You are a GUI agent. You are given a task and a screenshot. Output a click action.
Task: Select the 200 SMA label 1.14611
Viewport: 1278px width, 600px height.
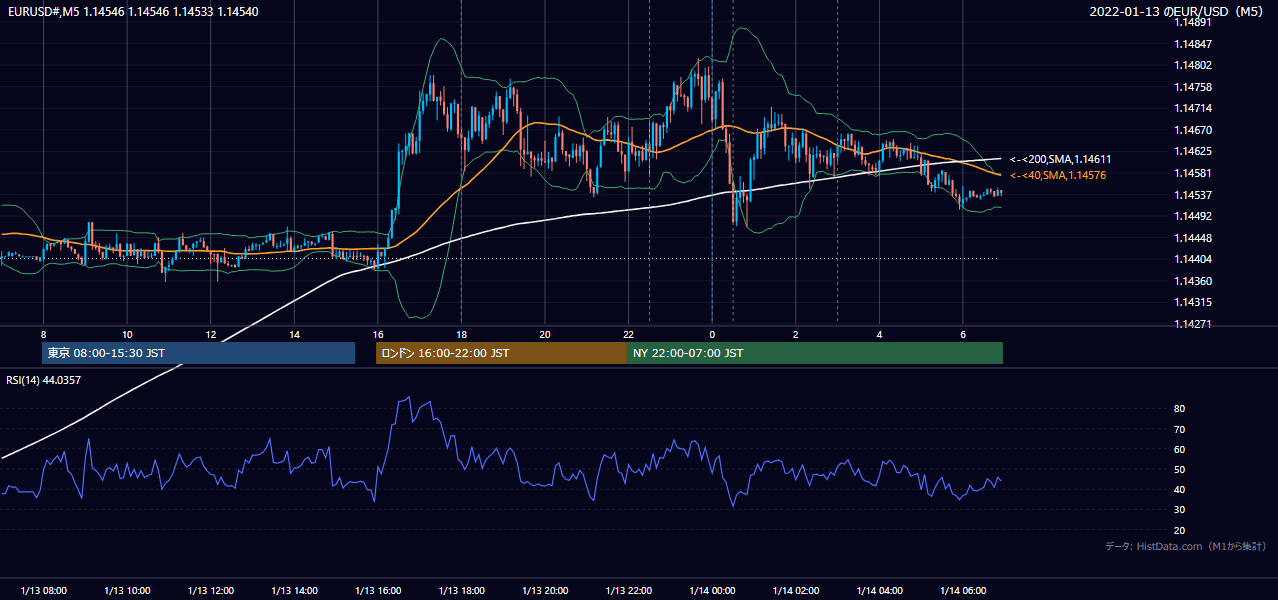[1060, 159]
